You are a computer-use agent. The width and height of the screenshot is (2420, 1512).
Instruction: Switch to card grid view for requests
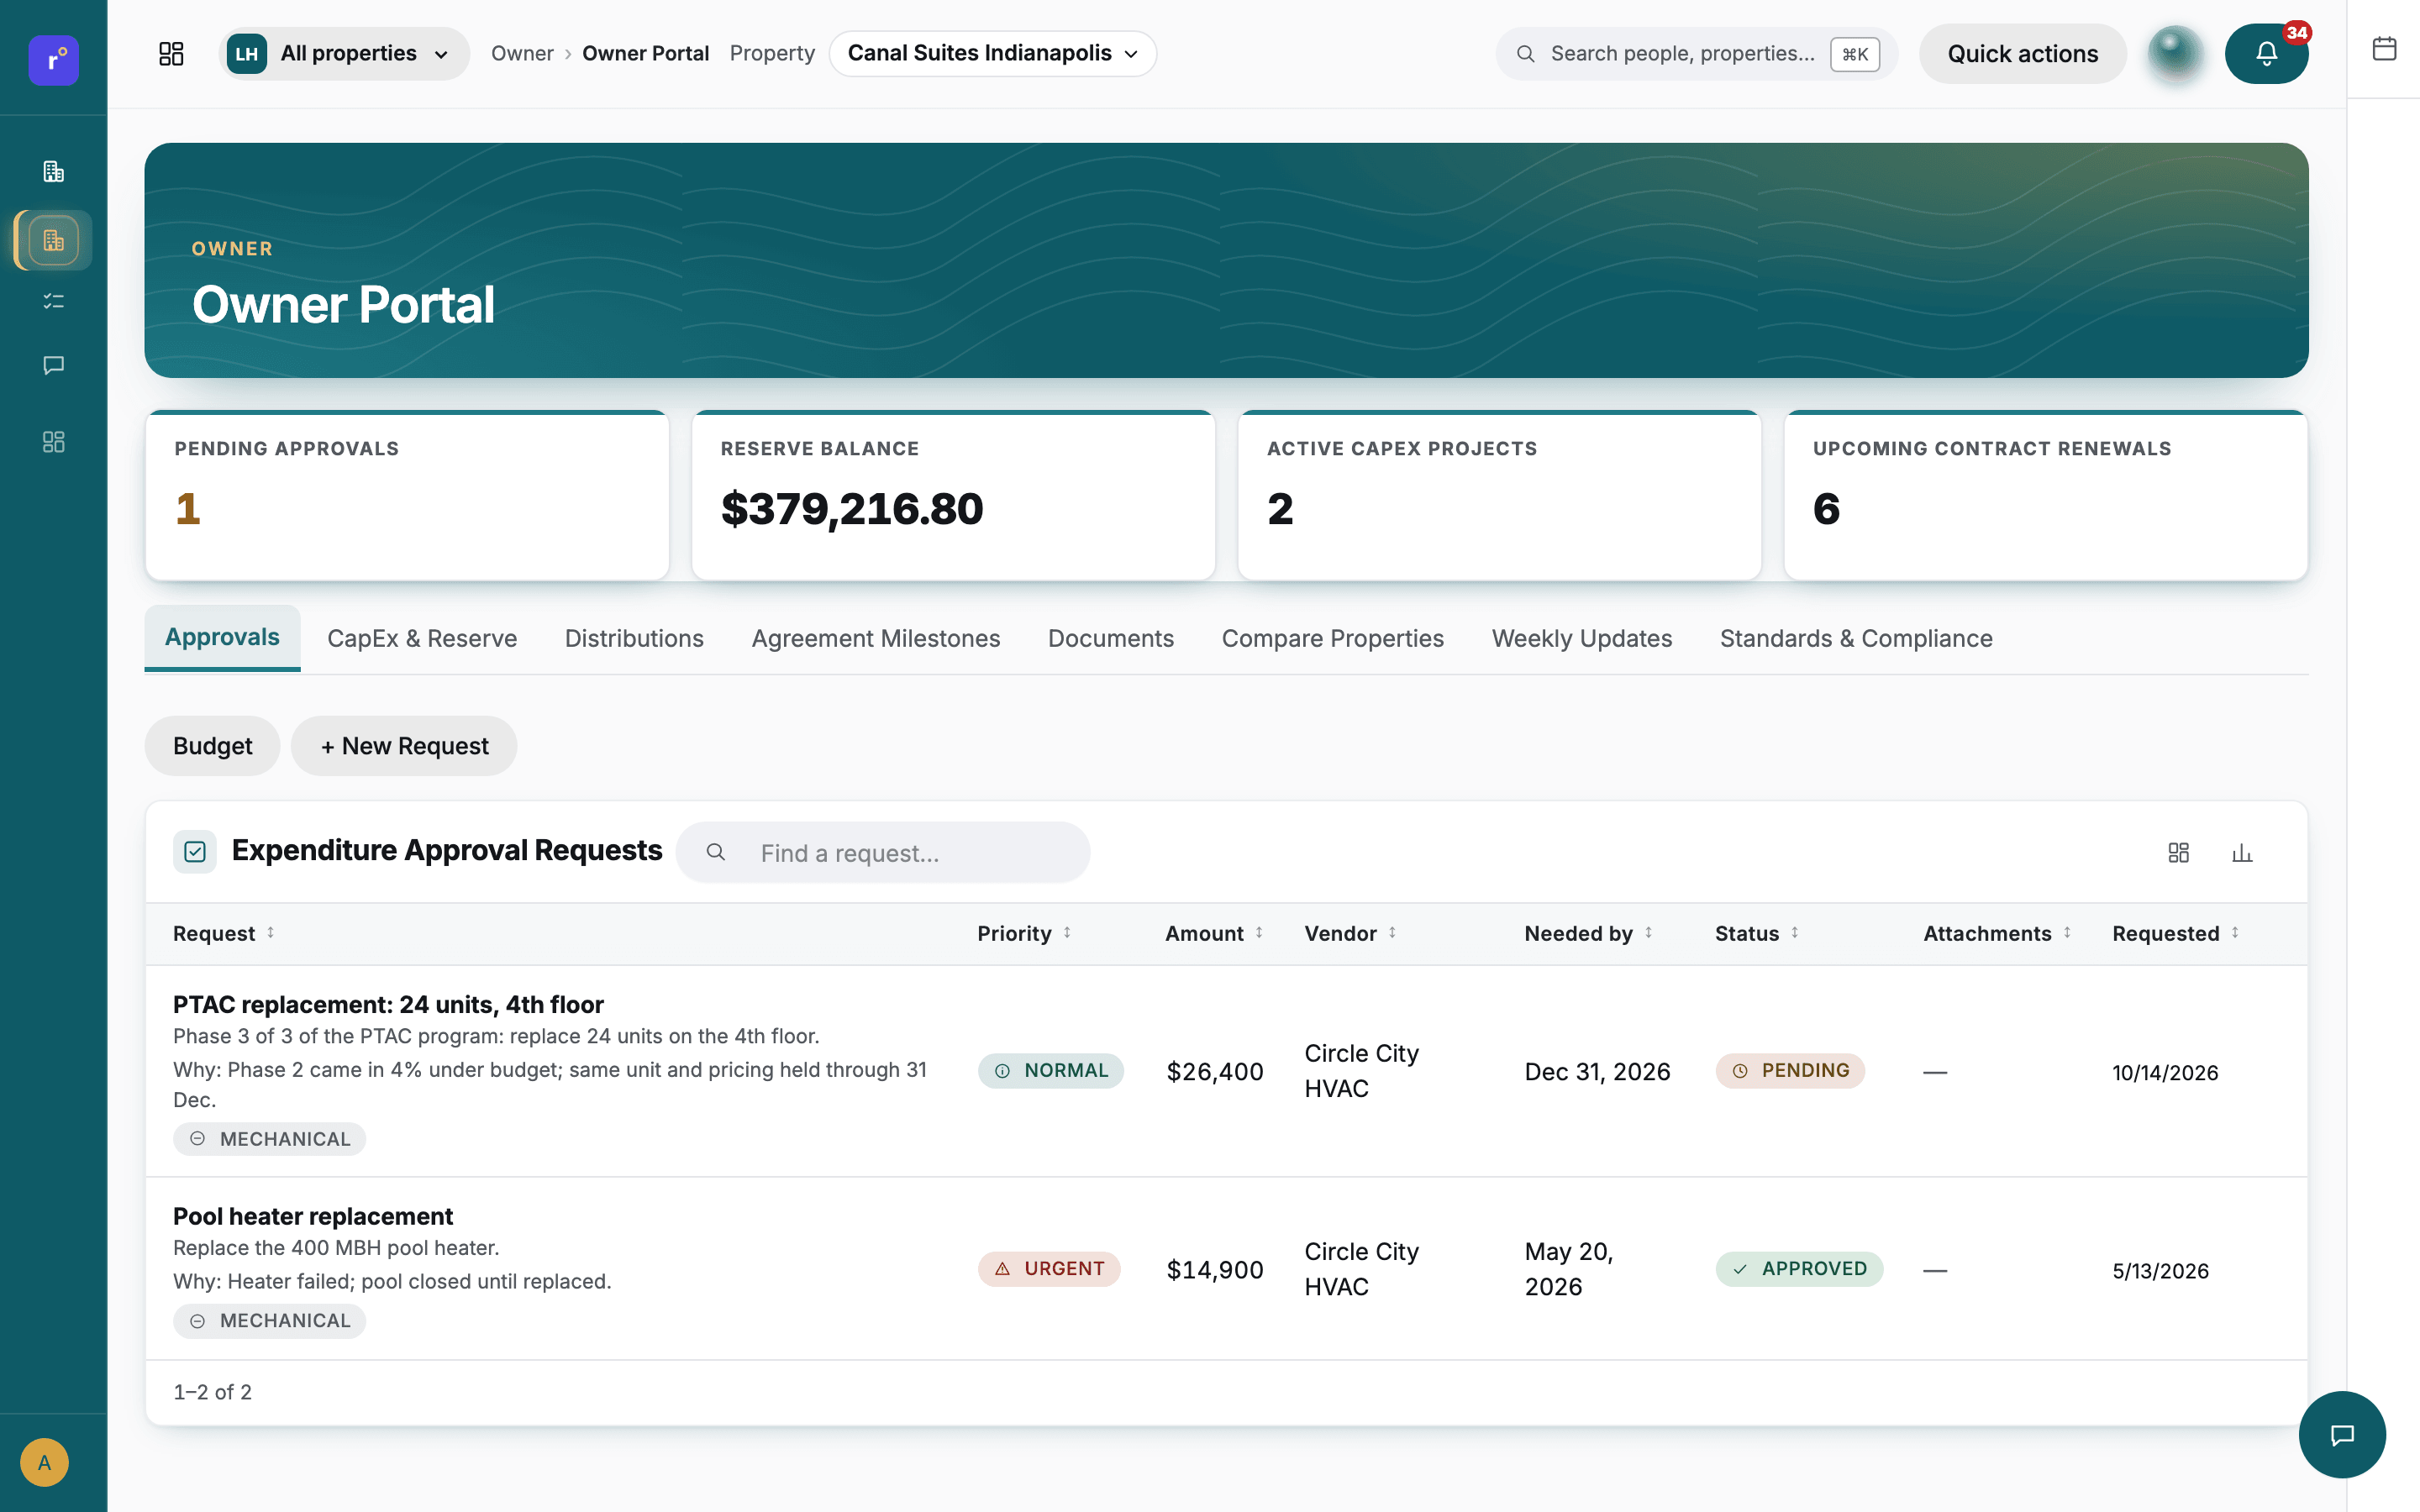coord(2178,853)
